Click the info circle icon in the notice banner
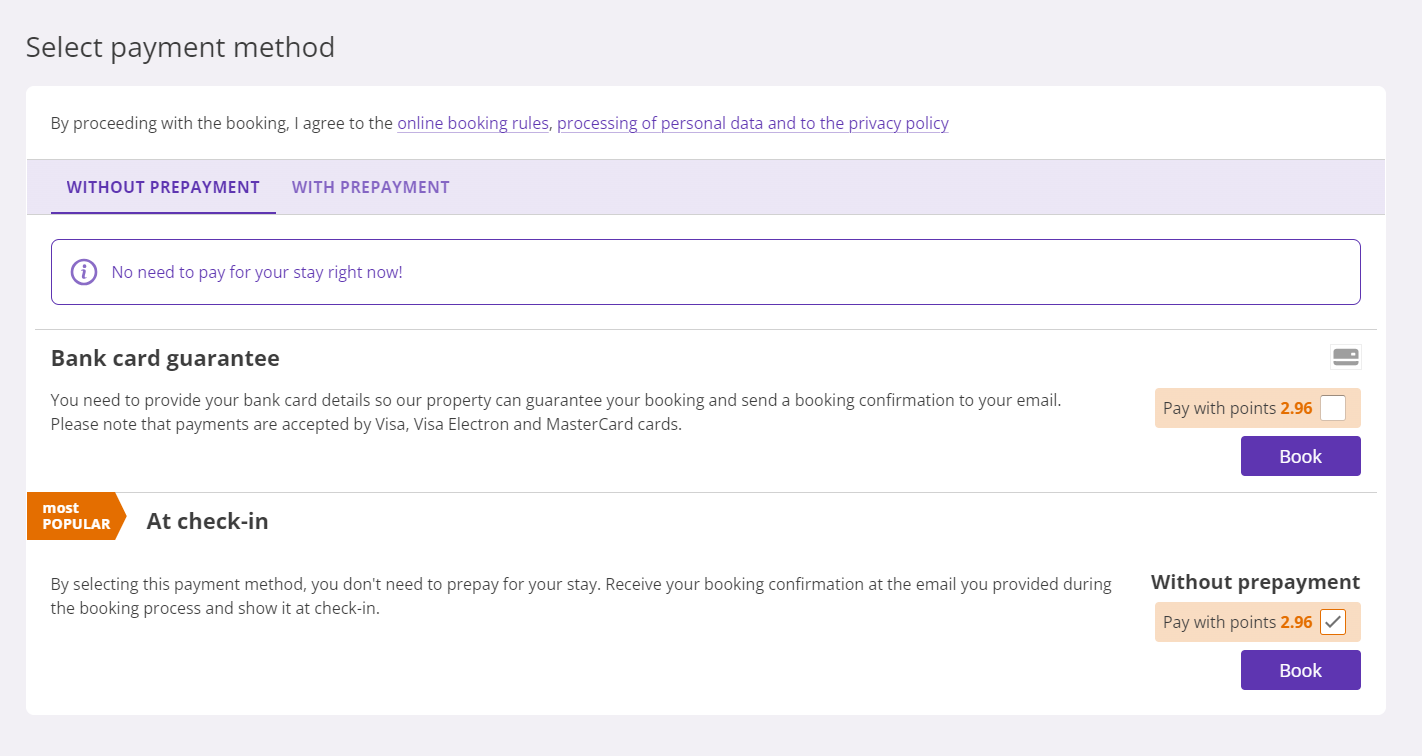Screen dimensions: 1422x756 click(x=84, y=272)
